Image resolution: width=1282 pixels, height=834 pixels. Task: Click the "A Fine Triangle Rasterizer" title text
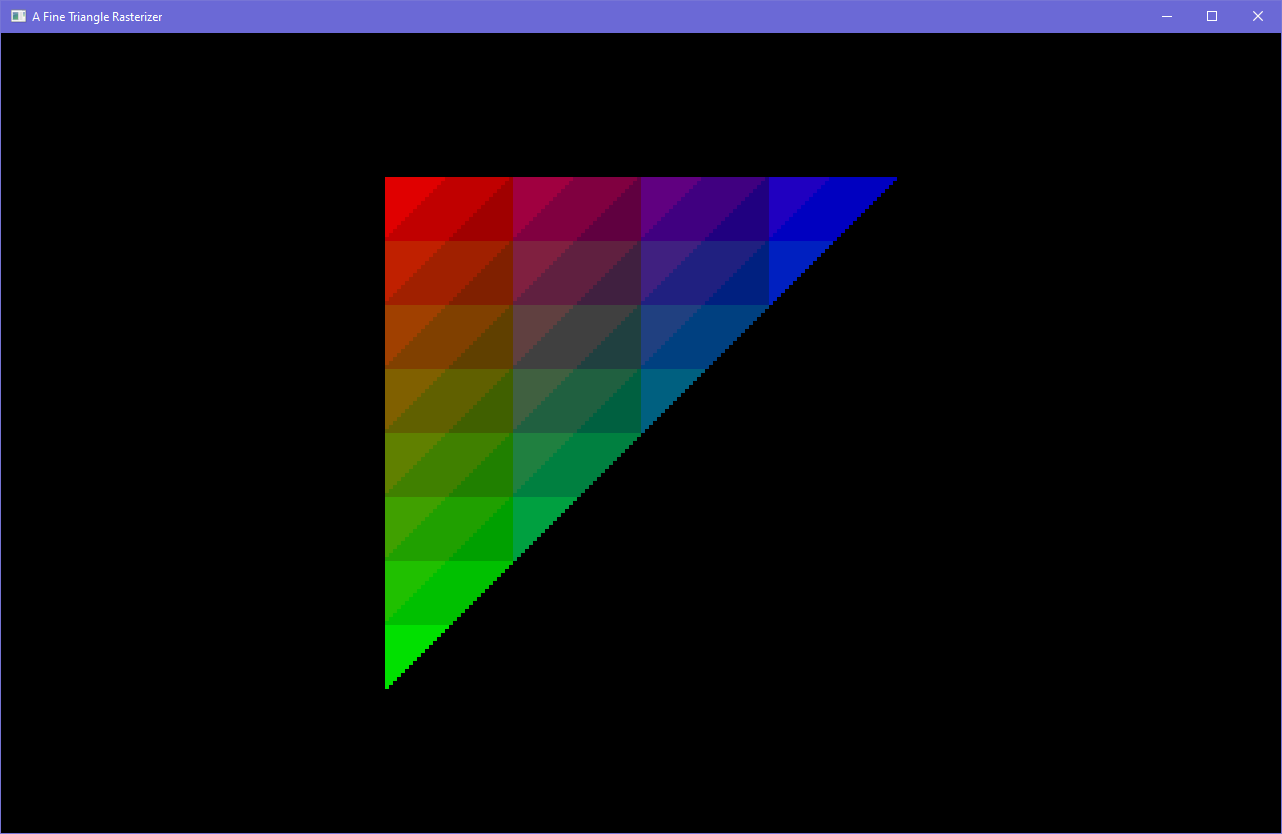click(x=97, y=17)
